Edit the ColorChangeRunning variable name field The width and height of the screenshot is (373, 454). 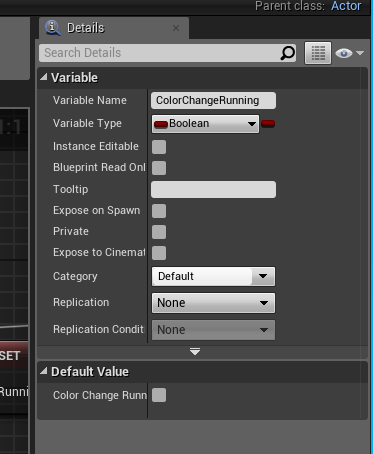[x=213, y=100]
